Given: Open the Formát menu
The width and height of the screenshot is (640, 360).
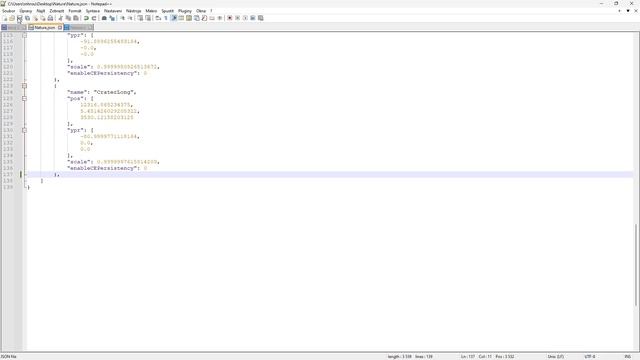Looking at the screenshot, I should (x=75, y=11).
